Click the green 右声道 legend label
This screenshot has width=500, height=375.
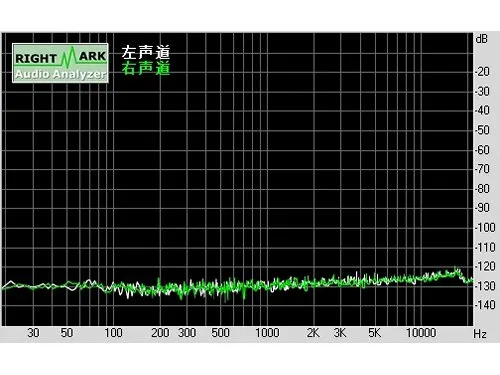point(146,68)
